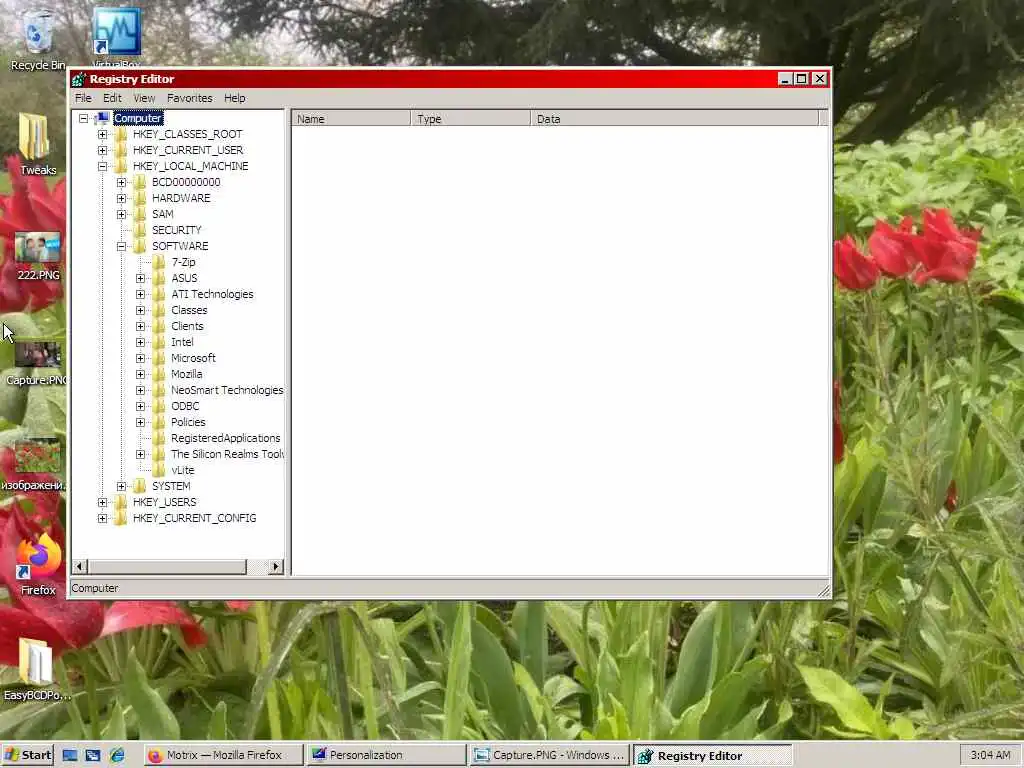This screenshot has width=1024, height=768.
Task: Click tree pane scroll left arrow
Action: (80, 566)
